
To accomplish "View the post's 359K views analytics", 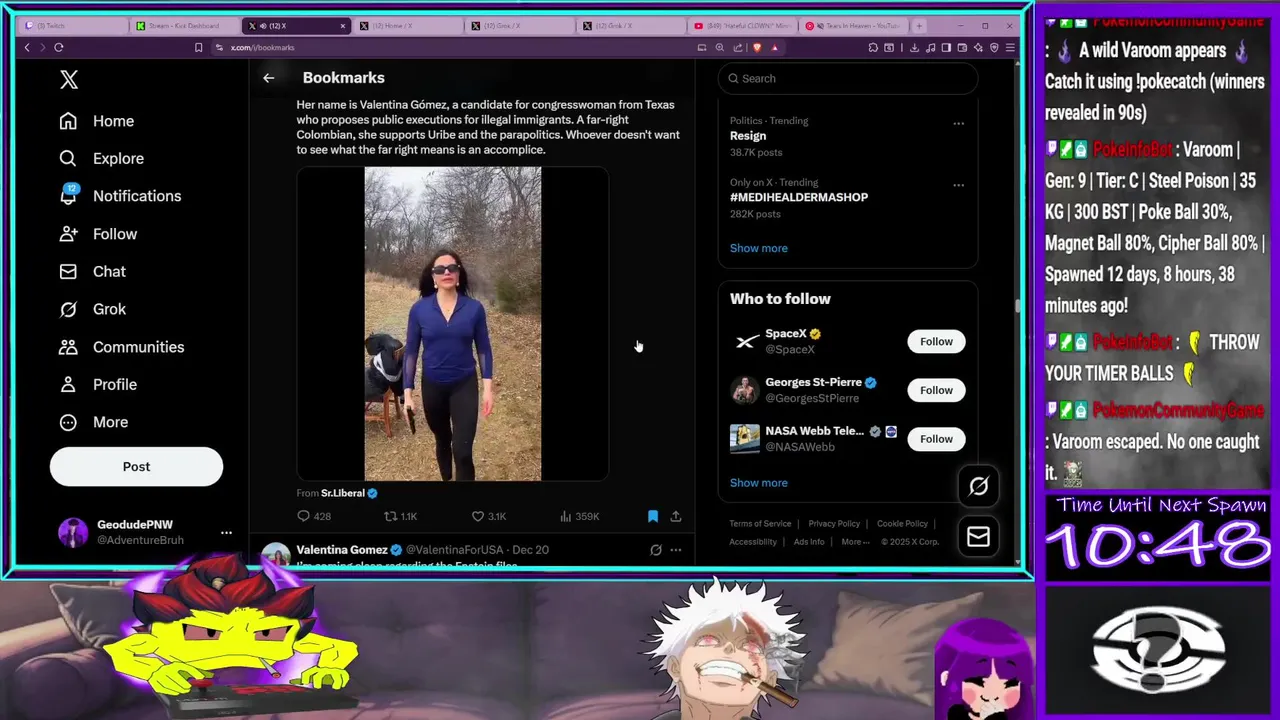I will point(579,516).
